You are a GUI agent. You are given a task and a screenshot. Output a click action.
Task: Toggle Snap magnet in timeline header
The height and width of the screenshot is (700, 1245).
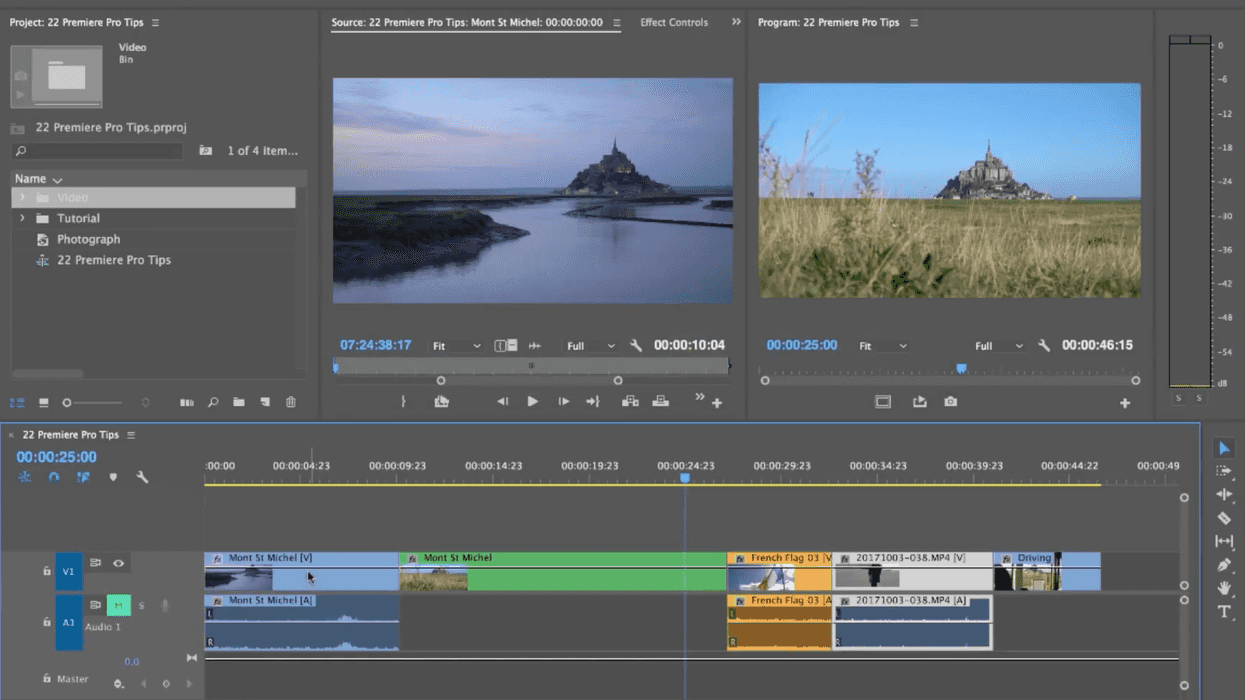point(54,478)
